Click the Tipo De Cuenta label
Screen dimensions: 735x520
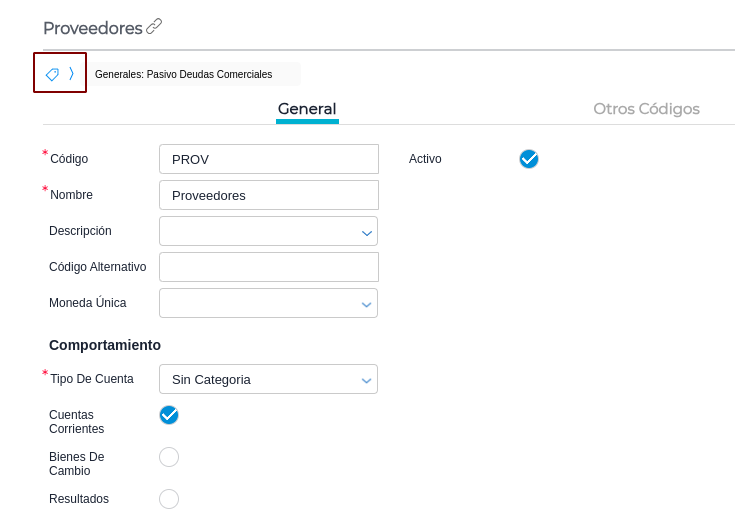coord(92,379)
